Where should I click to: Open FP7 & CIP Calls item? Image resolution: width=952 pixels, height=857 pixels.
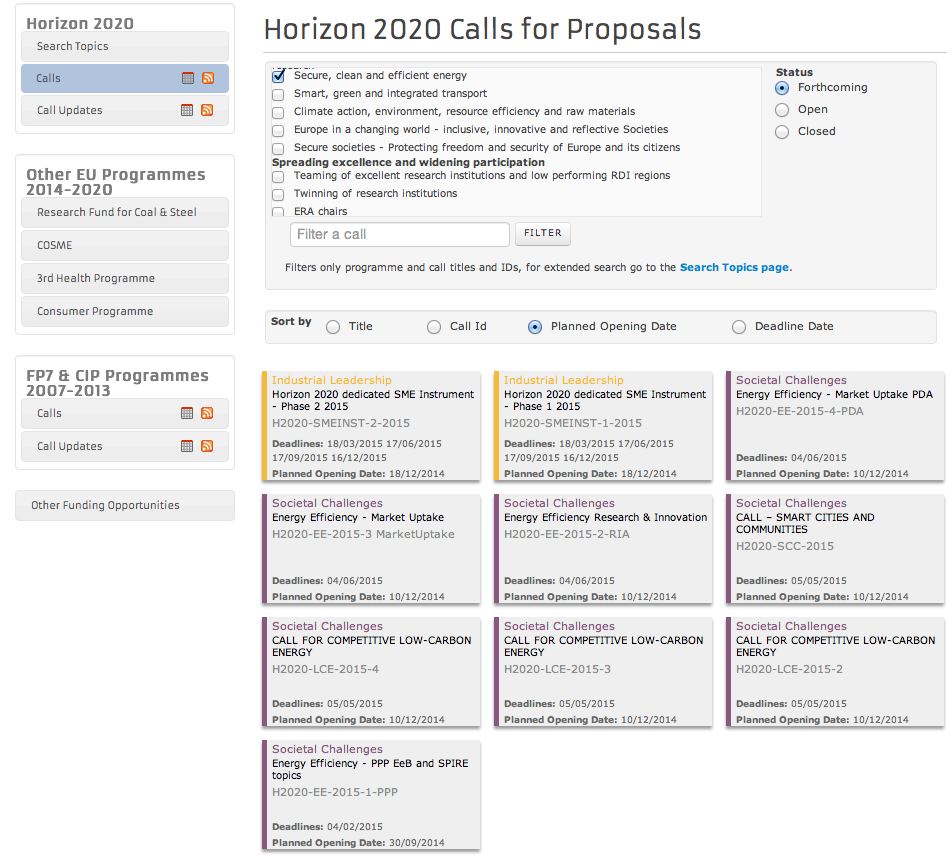click(x=125, y=413)
